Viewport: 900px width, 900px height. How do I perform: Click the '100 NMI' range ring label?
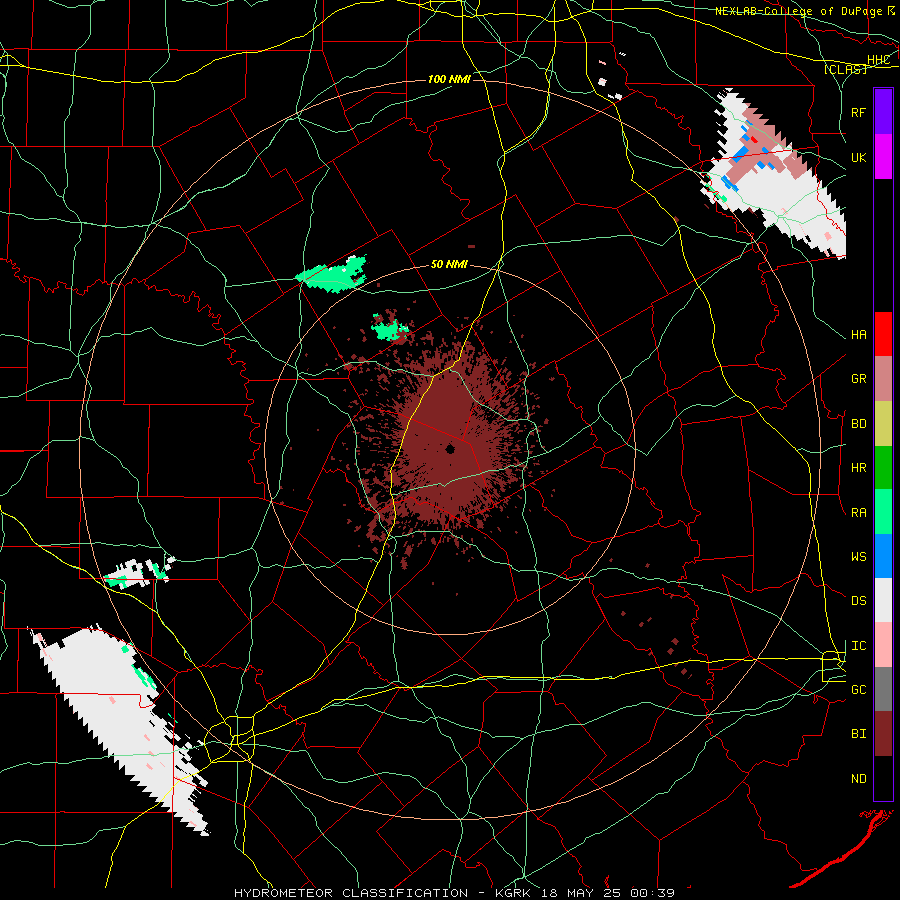(449, 79)
